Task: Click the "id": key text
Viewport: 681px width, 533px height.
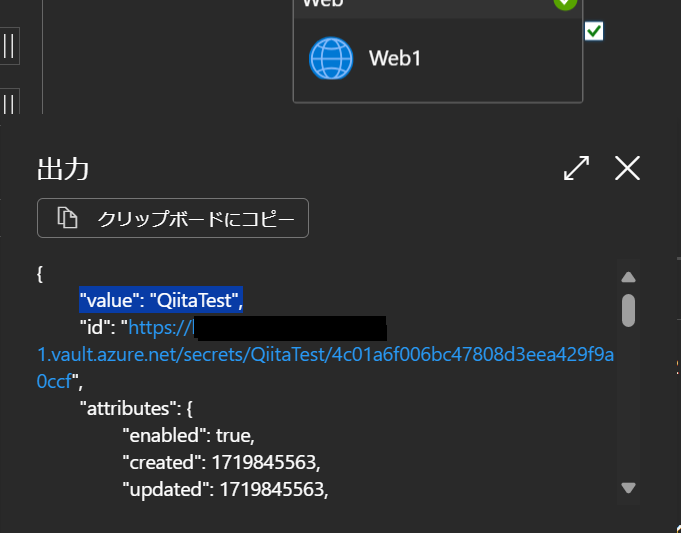Action: pos(98,328)
